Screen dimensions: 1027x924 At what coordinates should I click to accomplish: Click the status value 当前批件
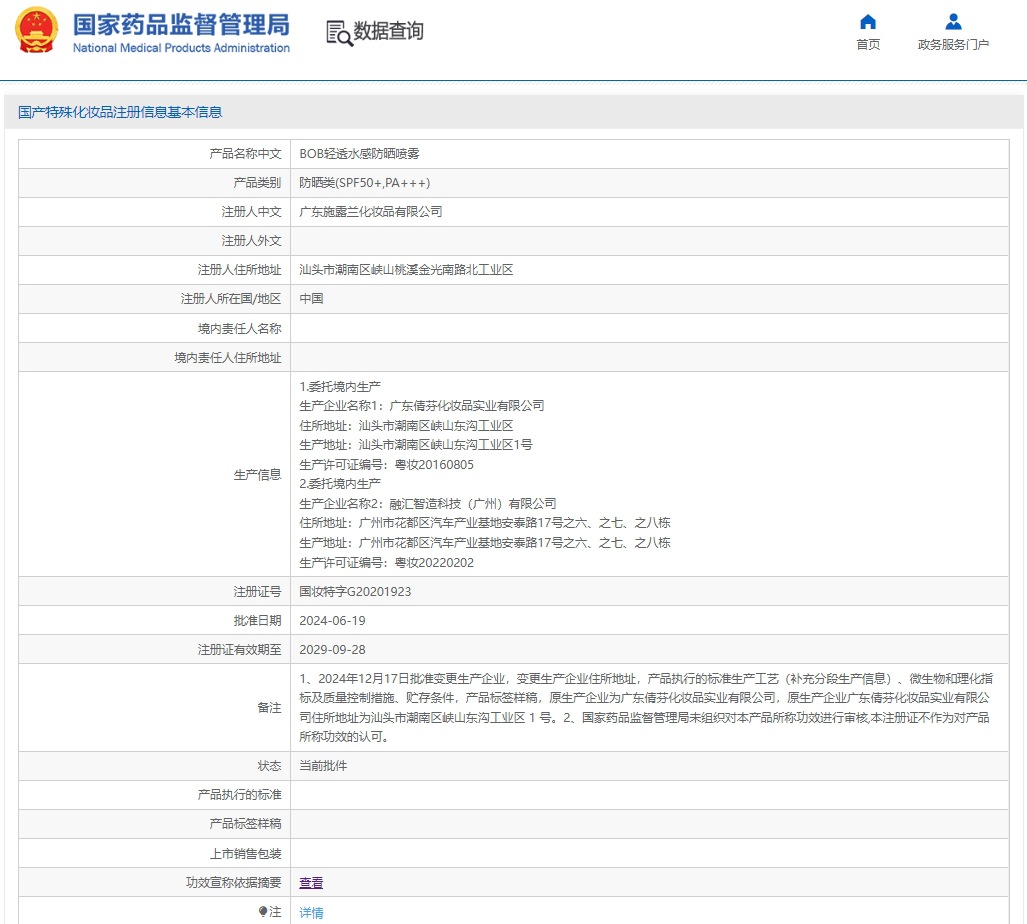point(323,766)
